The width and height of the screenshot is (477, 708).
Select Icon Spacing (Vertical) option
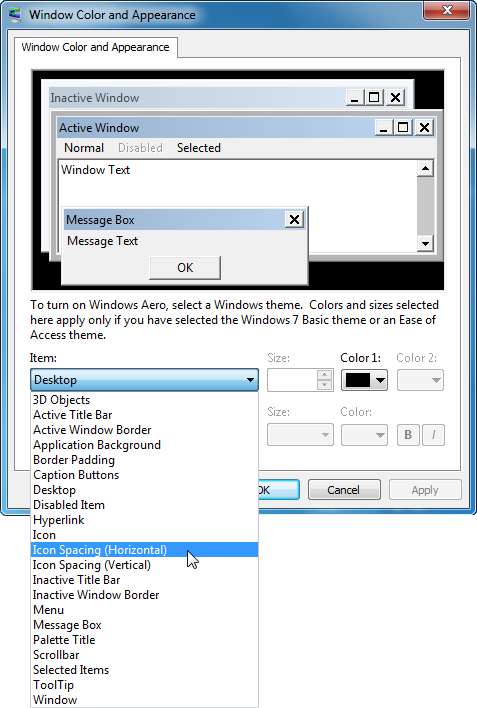coord(145,565)
